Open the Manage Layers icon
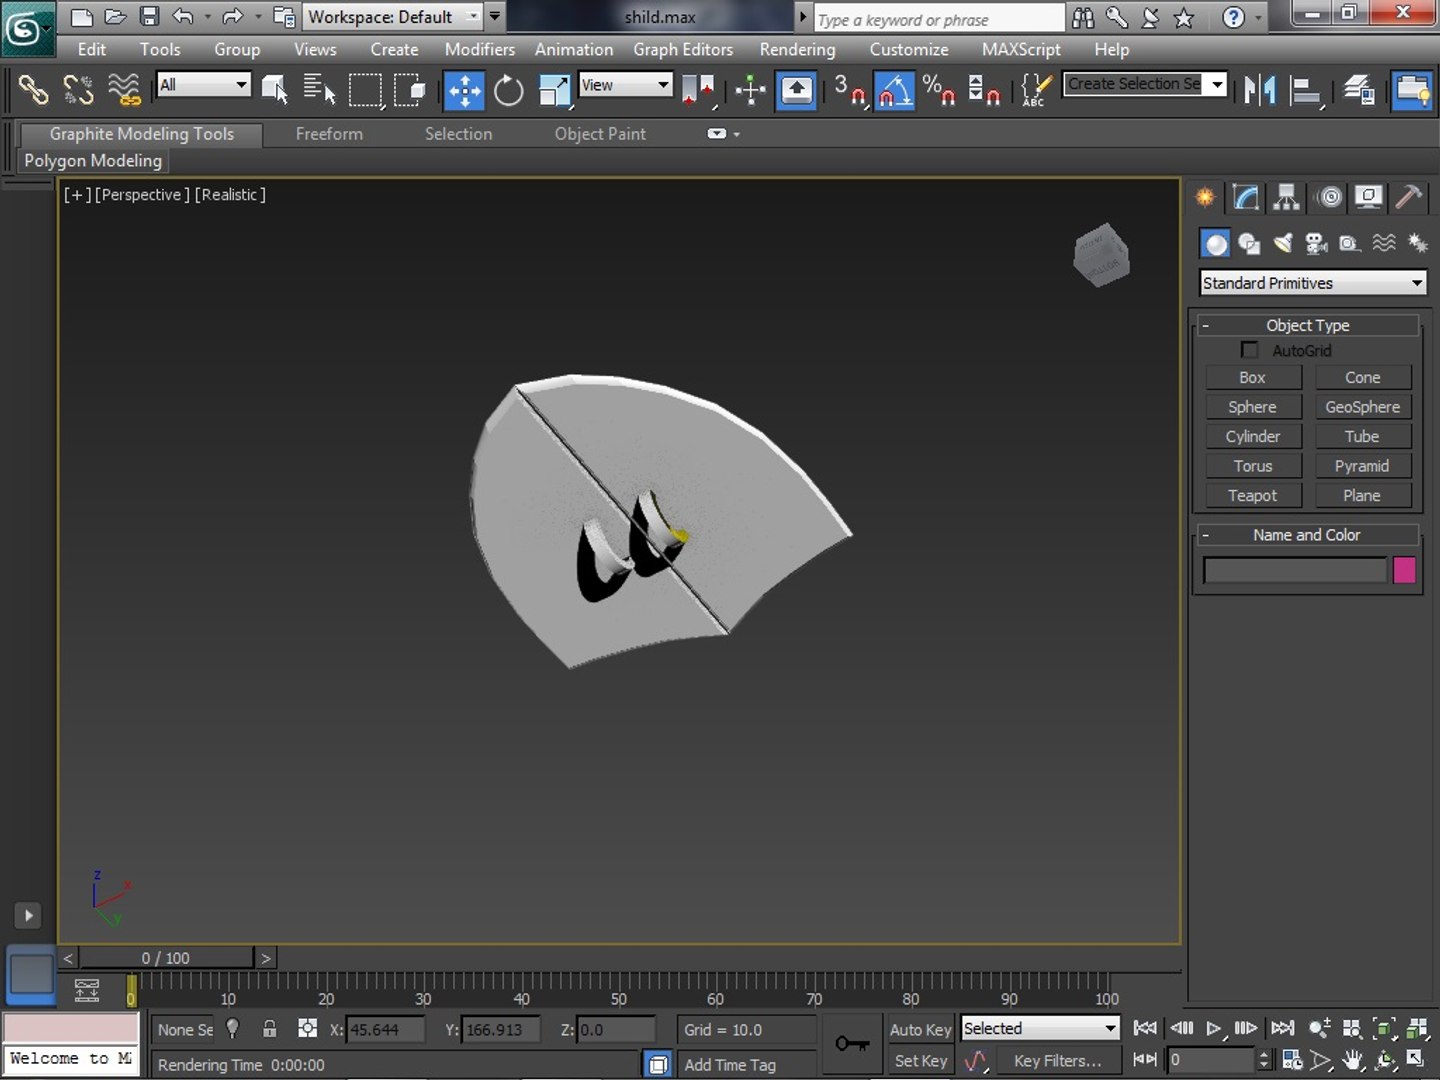1440x1080 pixels. click(x=1359, y=90)
